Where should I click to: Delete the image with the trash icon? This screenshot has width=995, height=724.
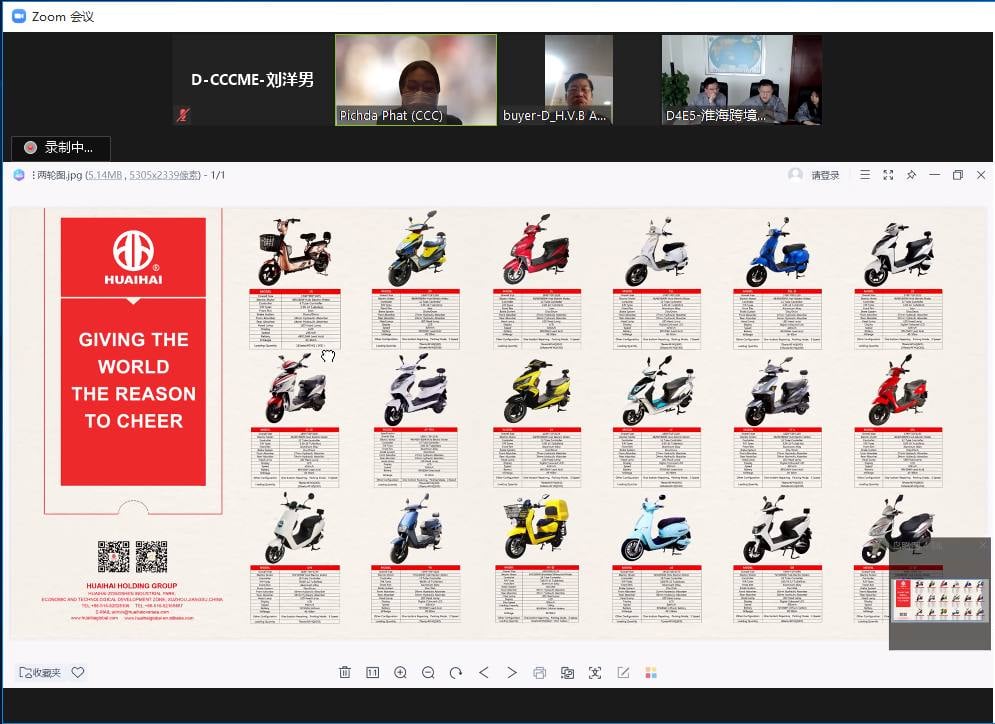(345, 673)
